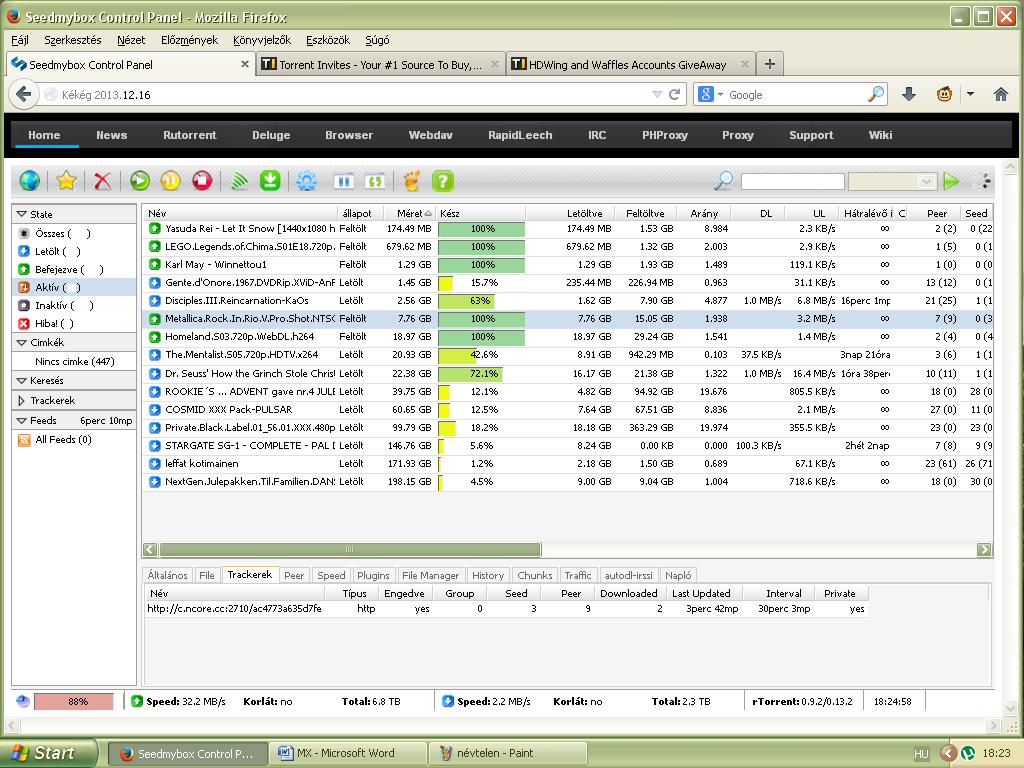
Task: Open the Google search engine selector arrow
Action: 720,95
